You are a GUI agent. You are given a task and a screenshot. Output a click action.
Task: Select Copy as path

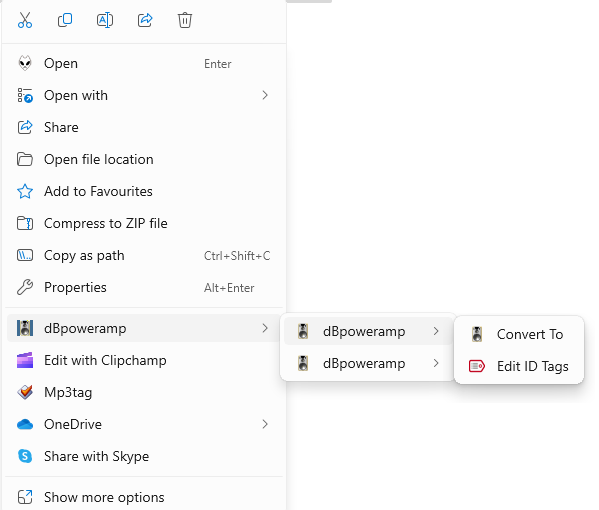coord(144,255)
